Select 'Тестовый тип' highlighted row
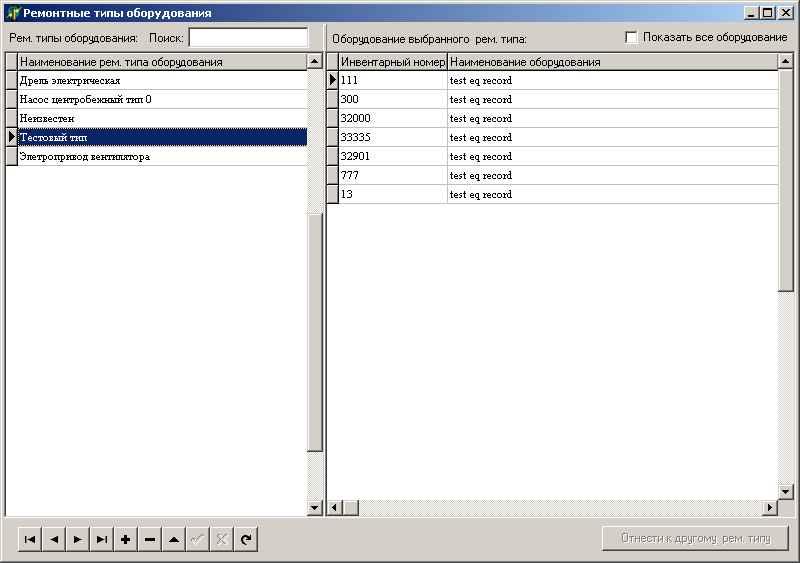Image resolution: width=800 pixels, height=563 pixels. [162, 137]
